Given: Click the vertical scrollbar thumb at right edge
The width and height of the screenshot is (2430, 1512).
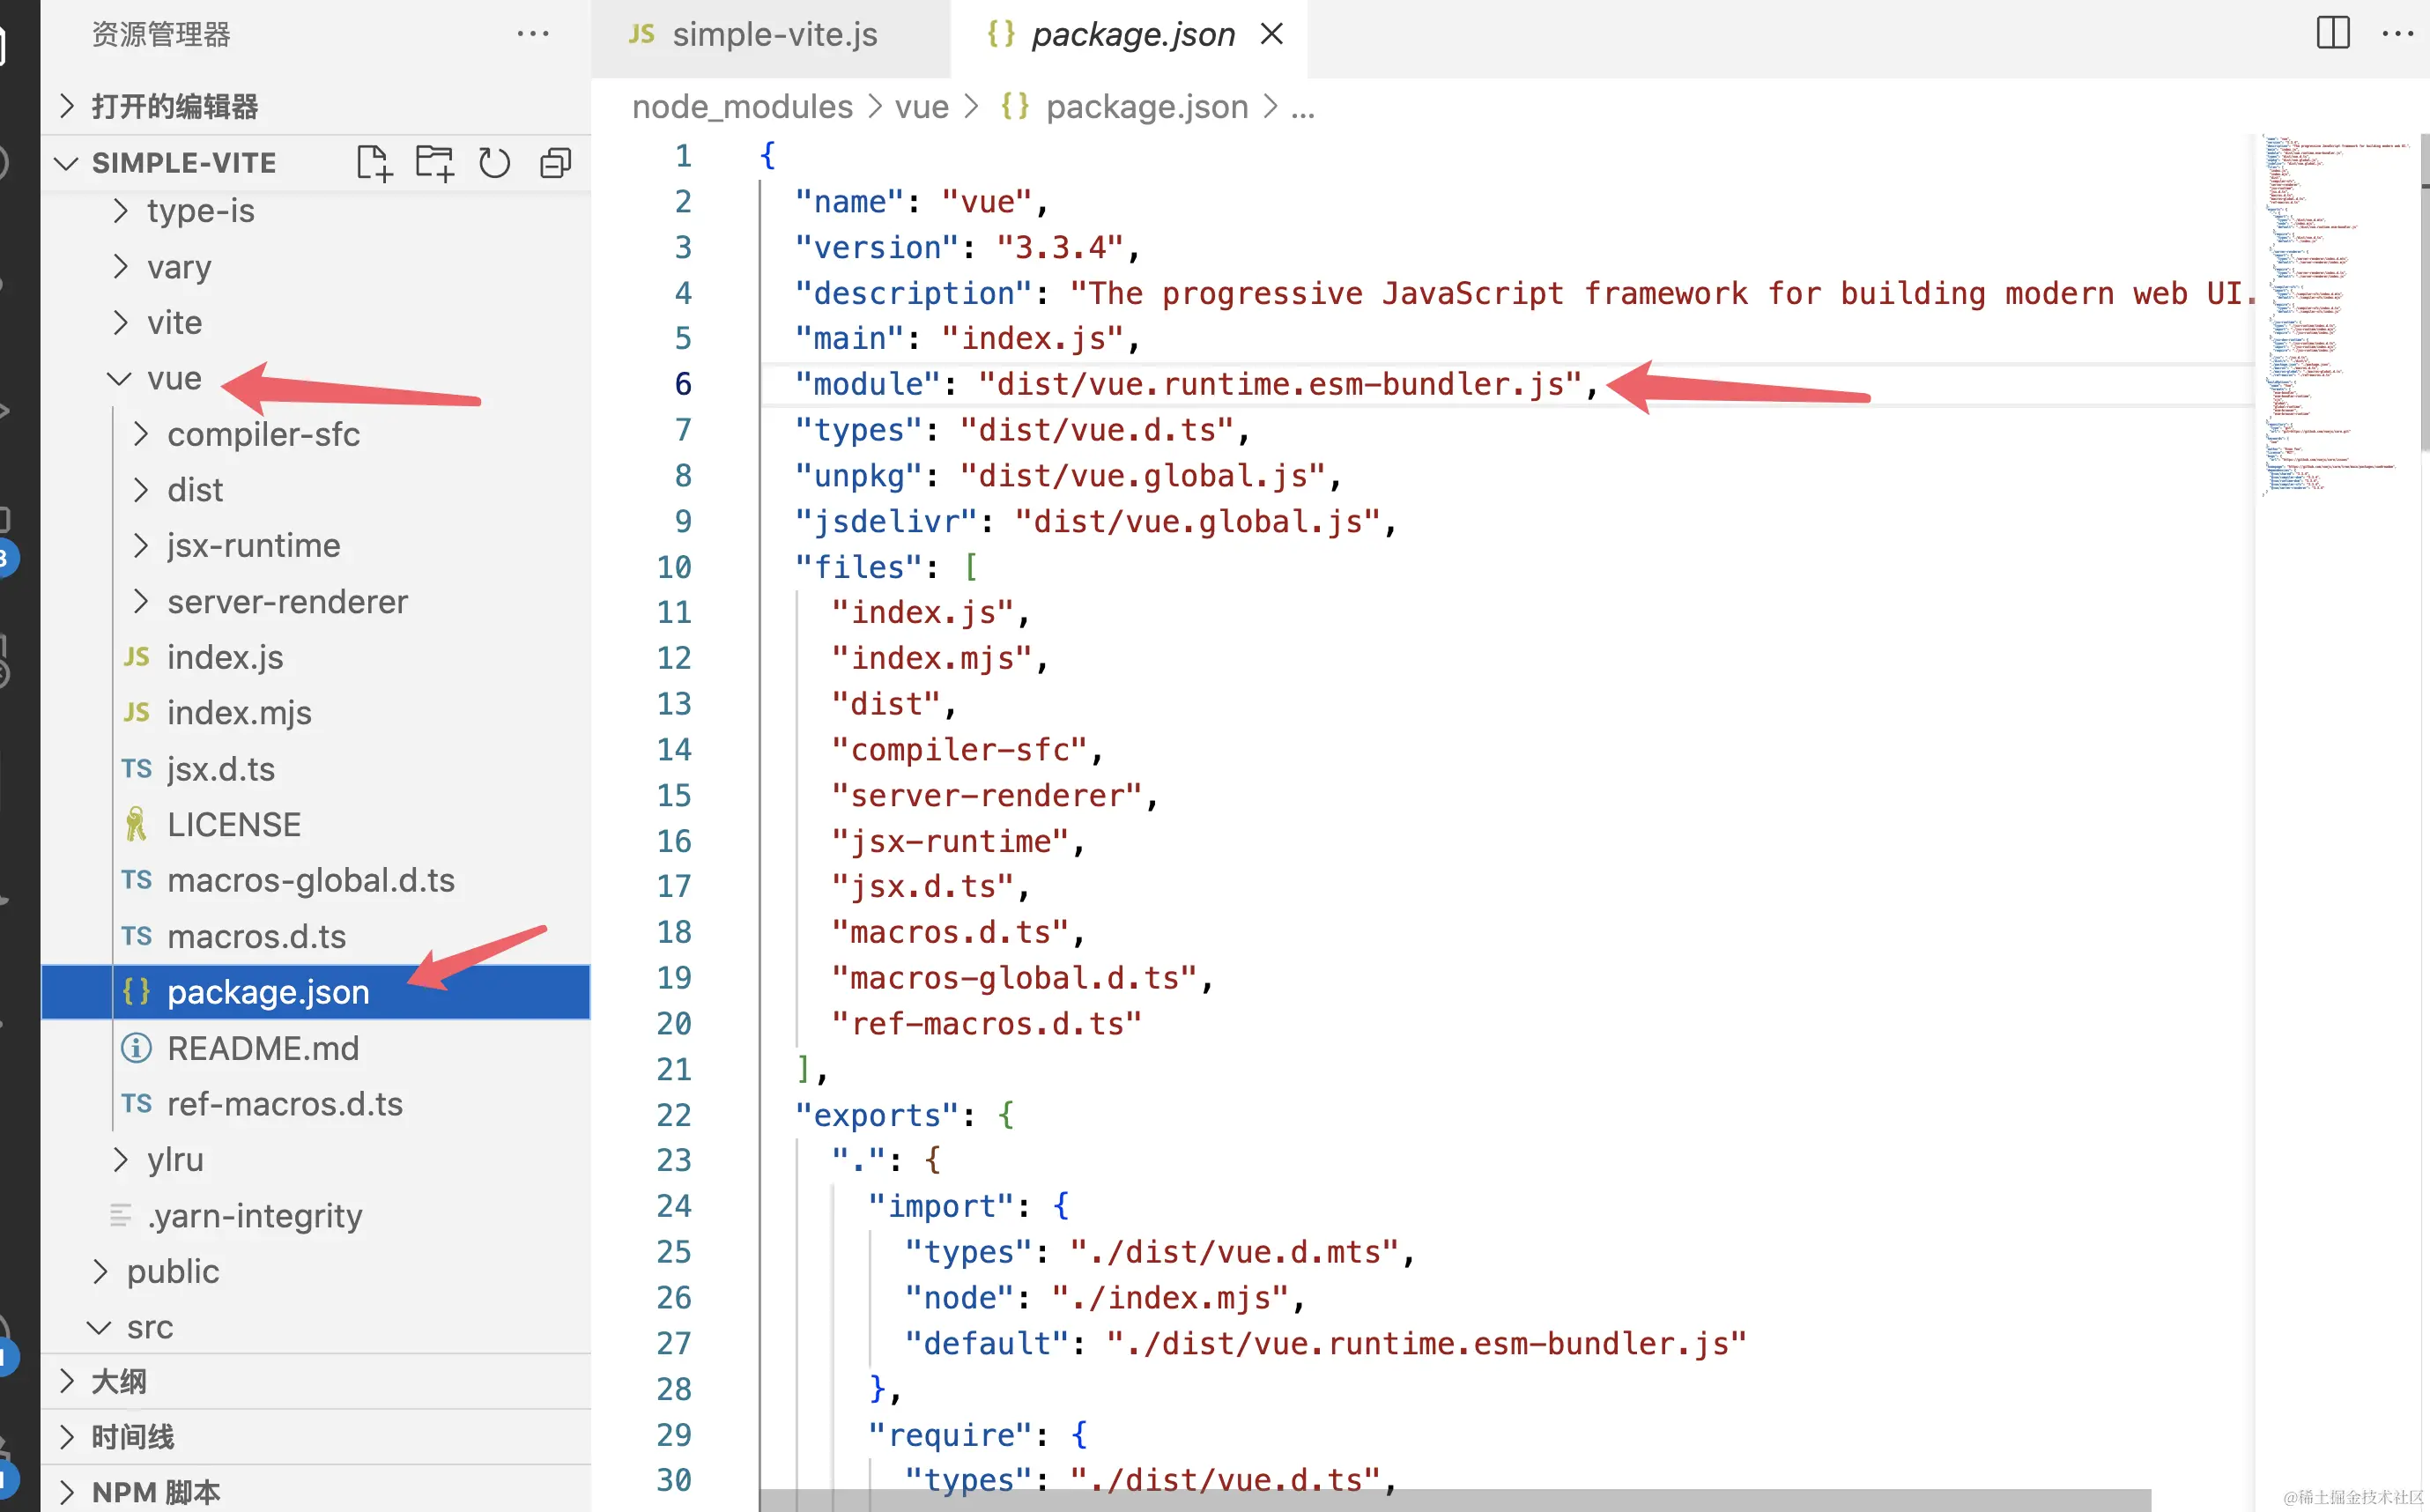Looking at the screenshot, I should coord(2424,292).
